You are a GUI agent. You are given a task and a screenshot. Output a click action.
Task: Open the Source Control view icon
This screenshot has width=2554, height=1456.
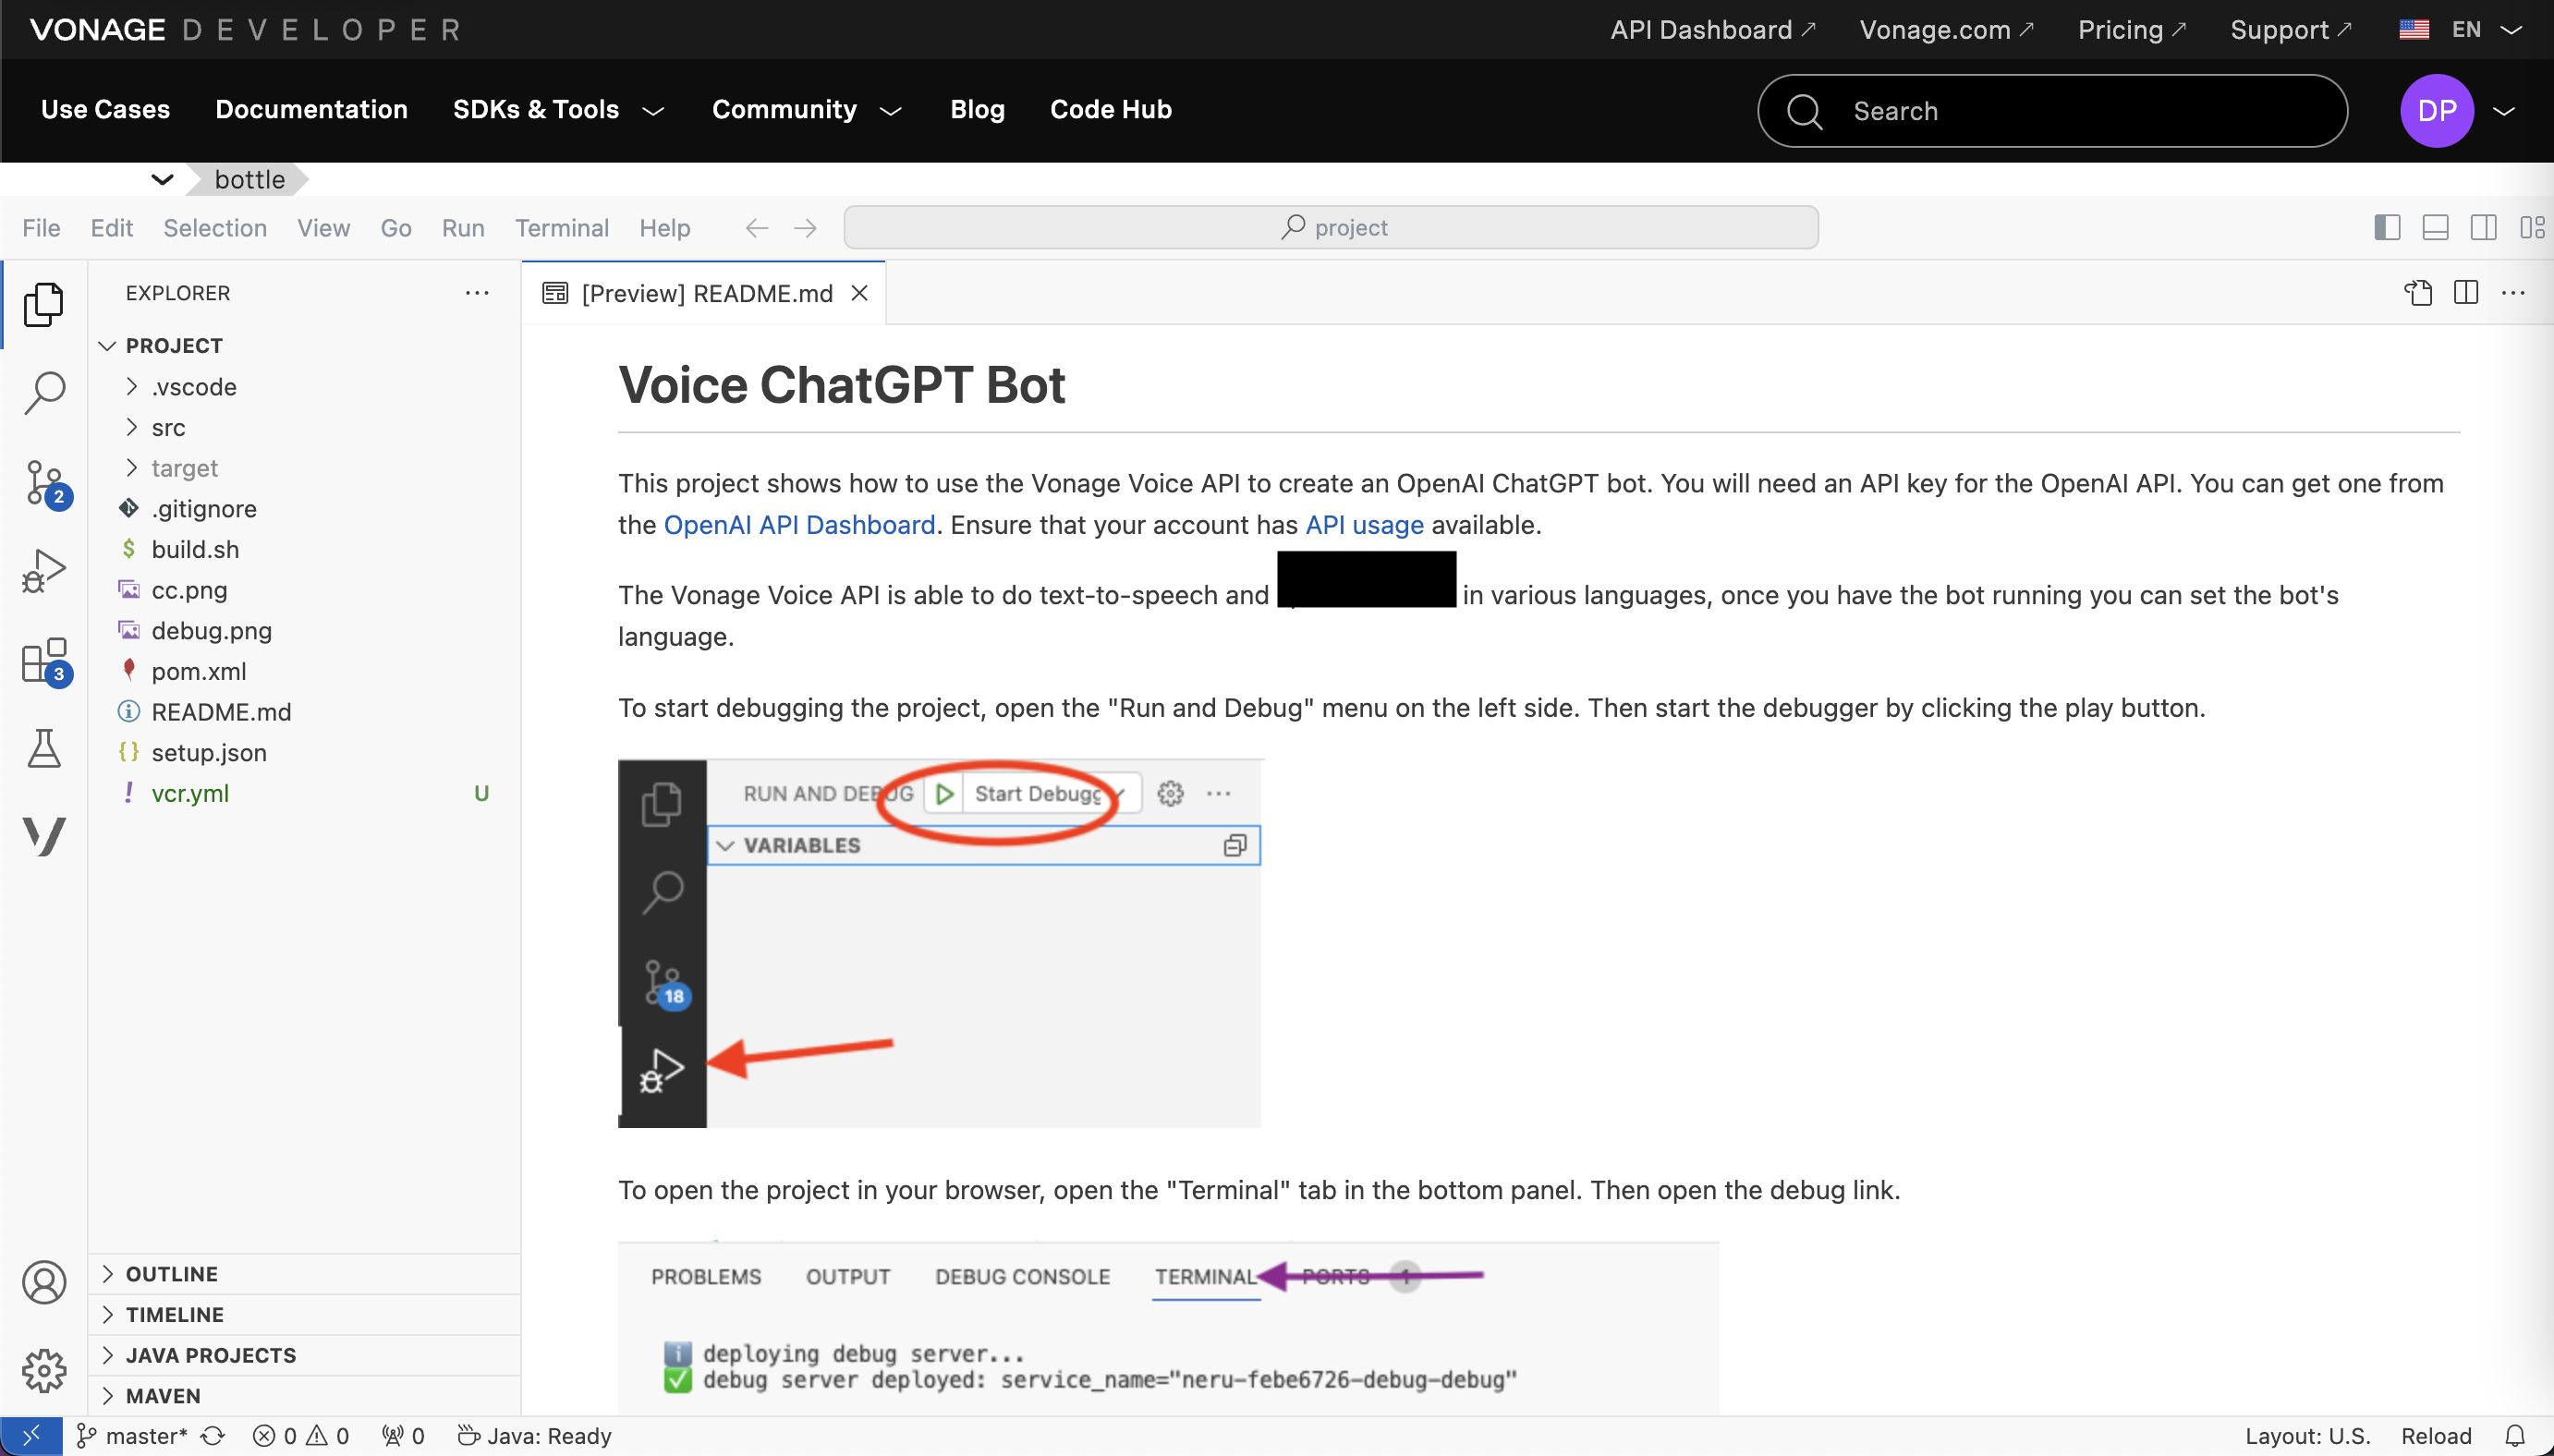pos(44,483)
